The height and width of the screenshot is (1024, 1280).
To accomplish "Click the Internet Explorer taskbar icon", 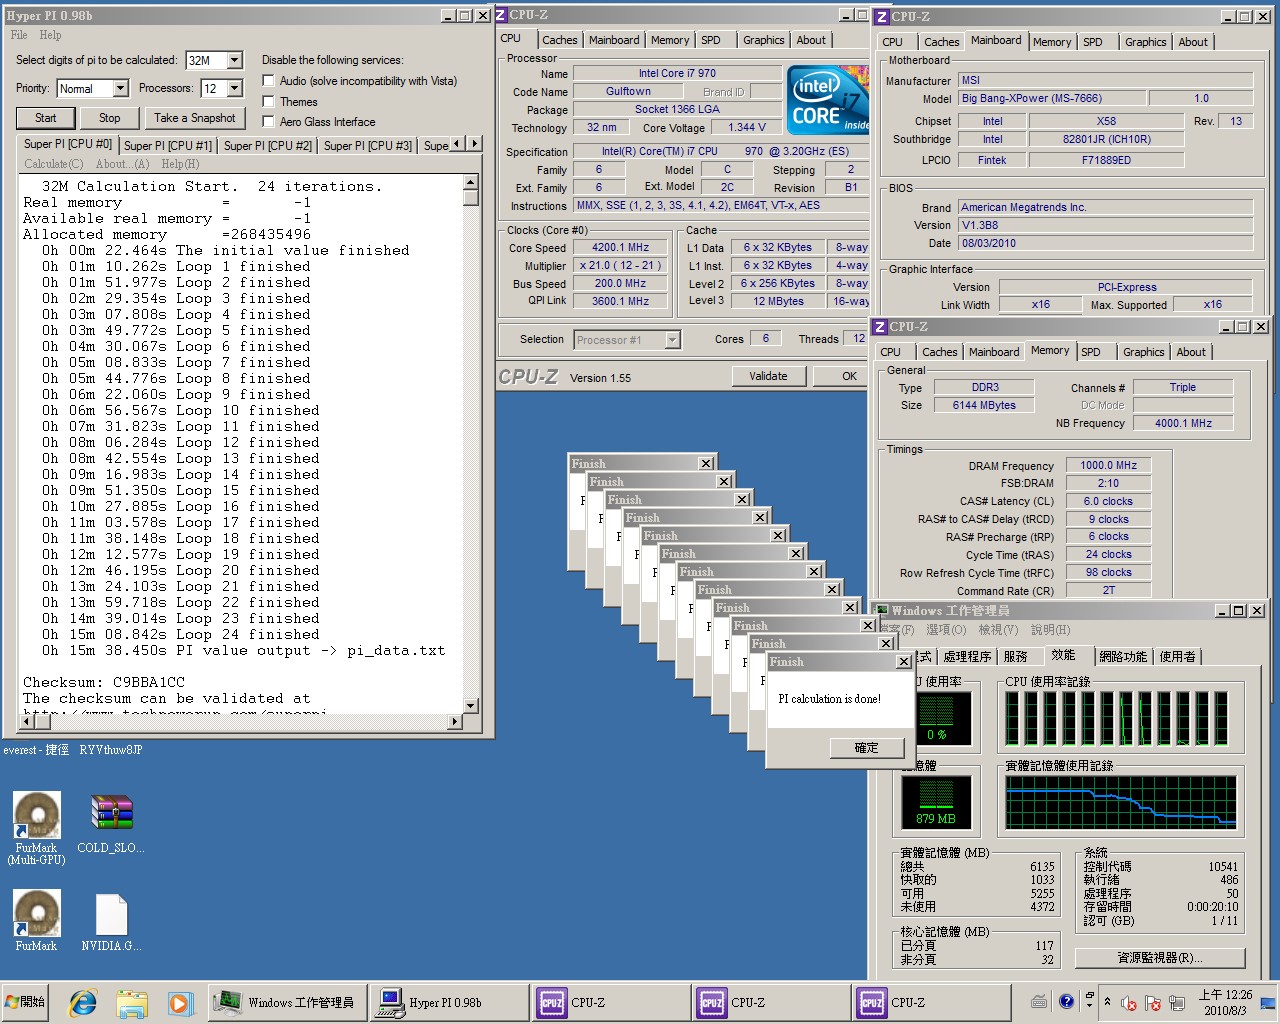I will 82,1002.
